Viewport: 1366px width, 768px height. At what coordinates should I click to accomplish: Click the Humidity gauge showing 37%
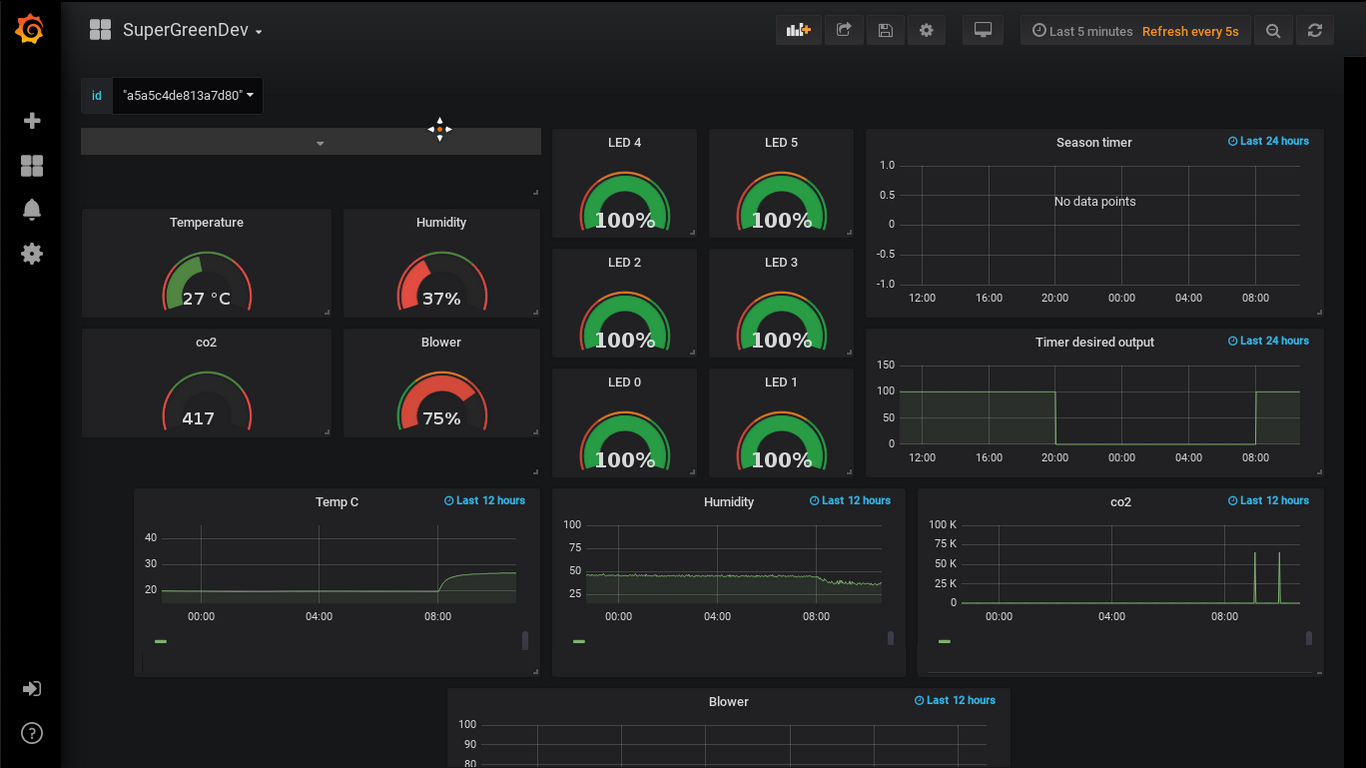coord(441,280)
